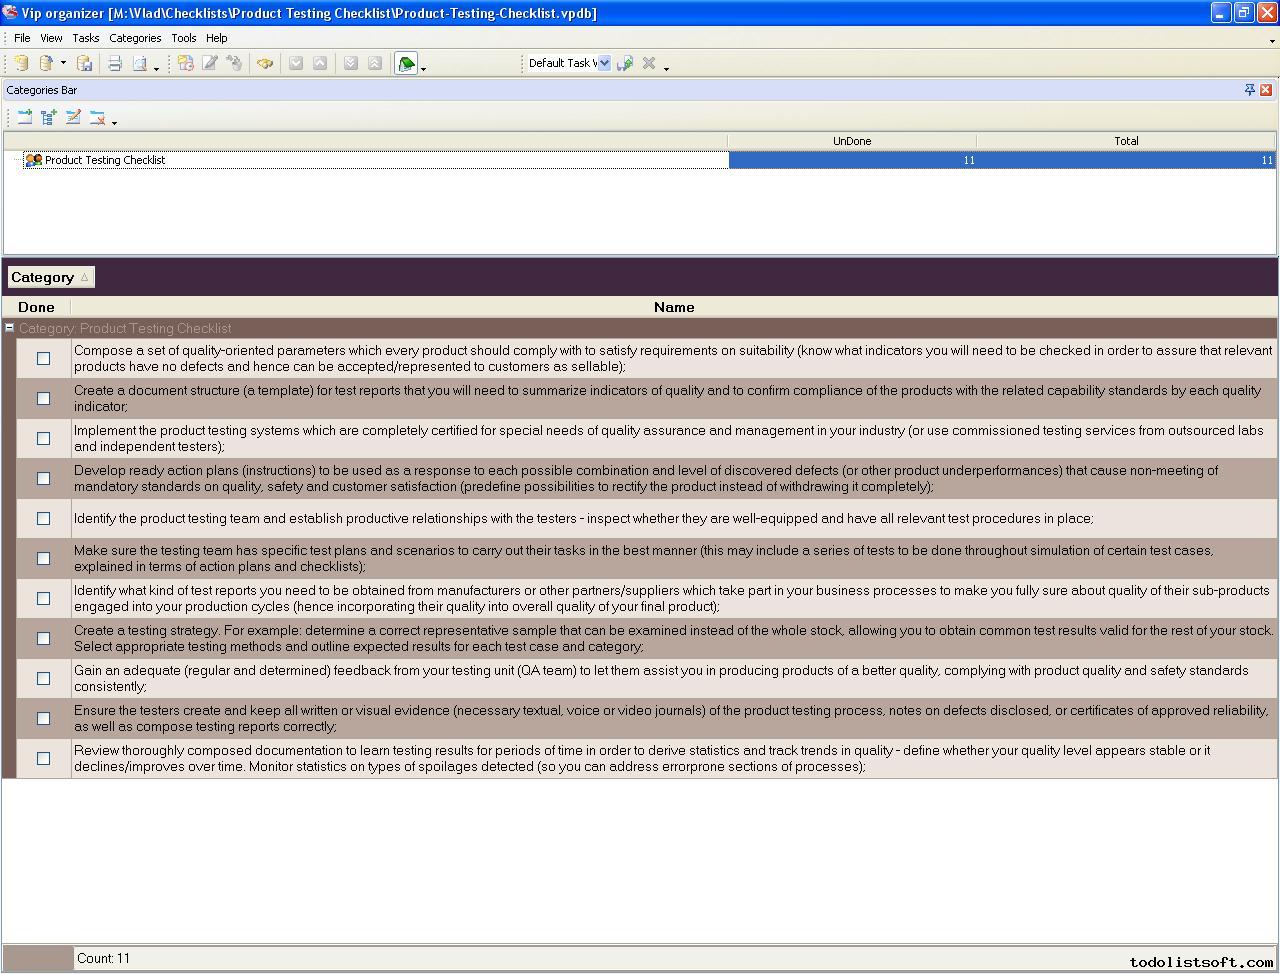
Task: Open the dropdown arrow beside Print Preview icon
Action: [156, 67]
